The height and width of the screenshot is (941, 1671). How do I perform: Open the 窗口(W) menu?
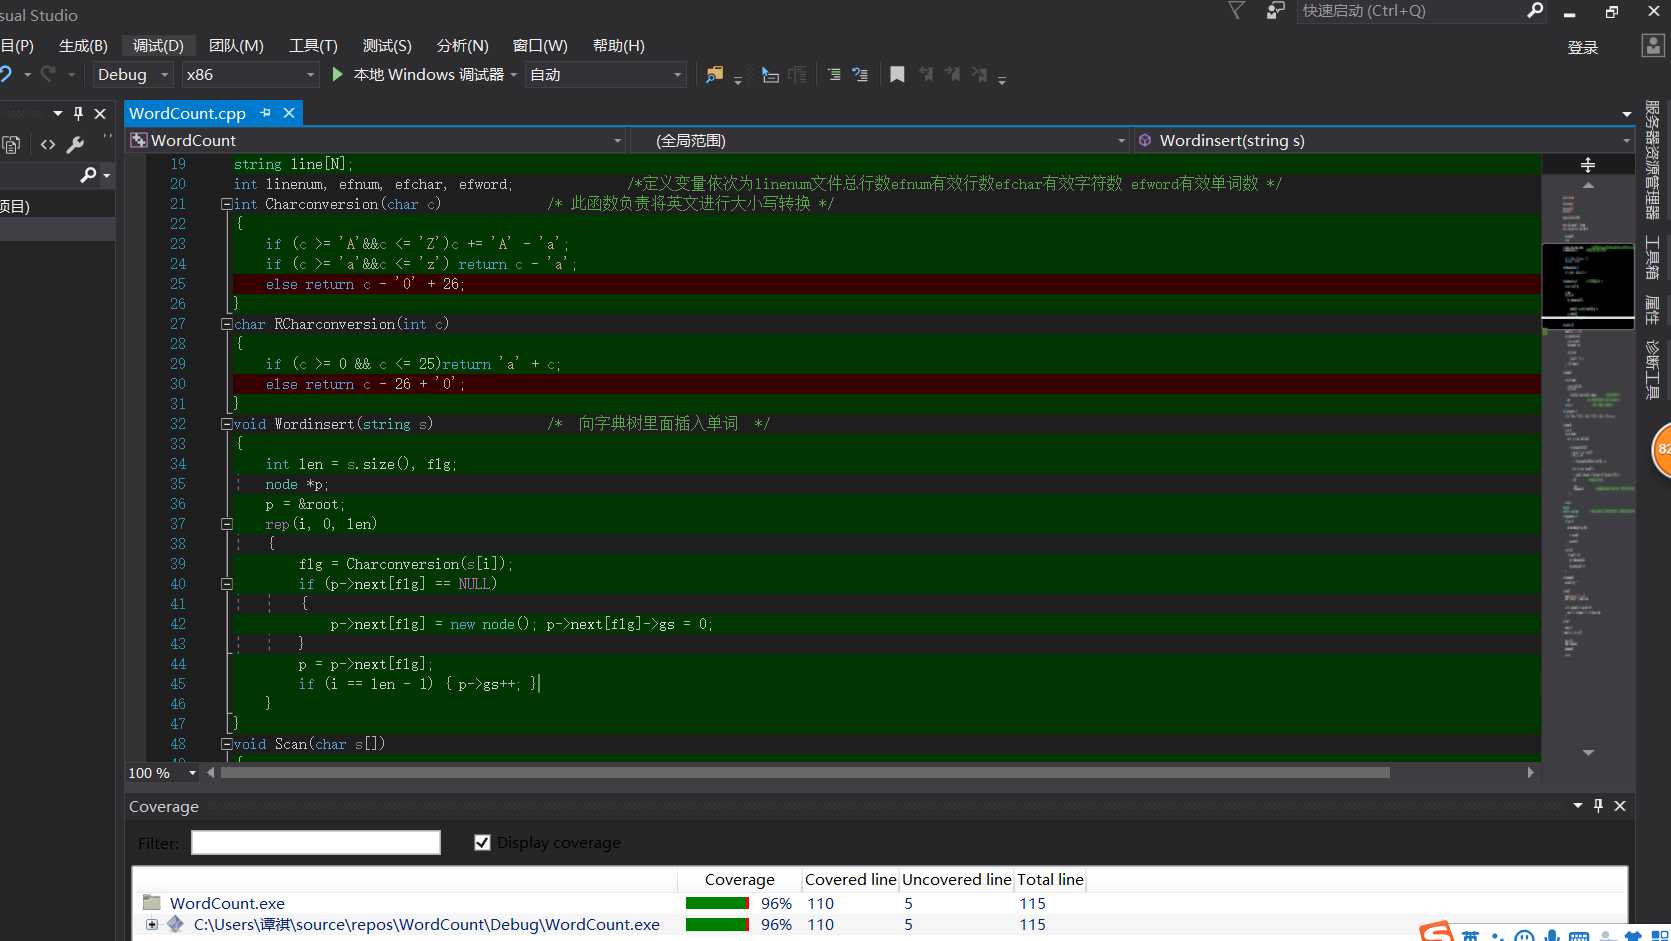point(540,46)
